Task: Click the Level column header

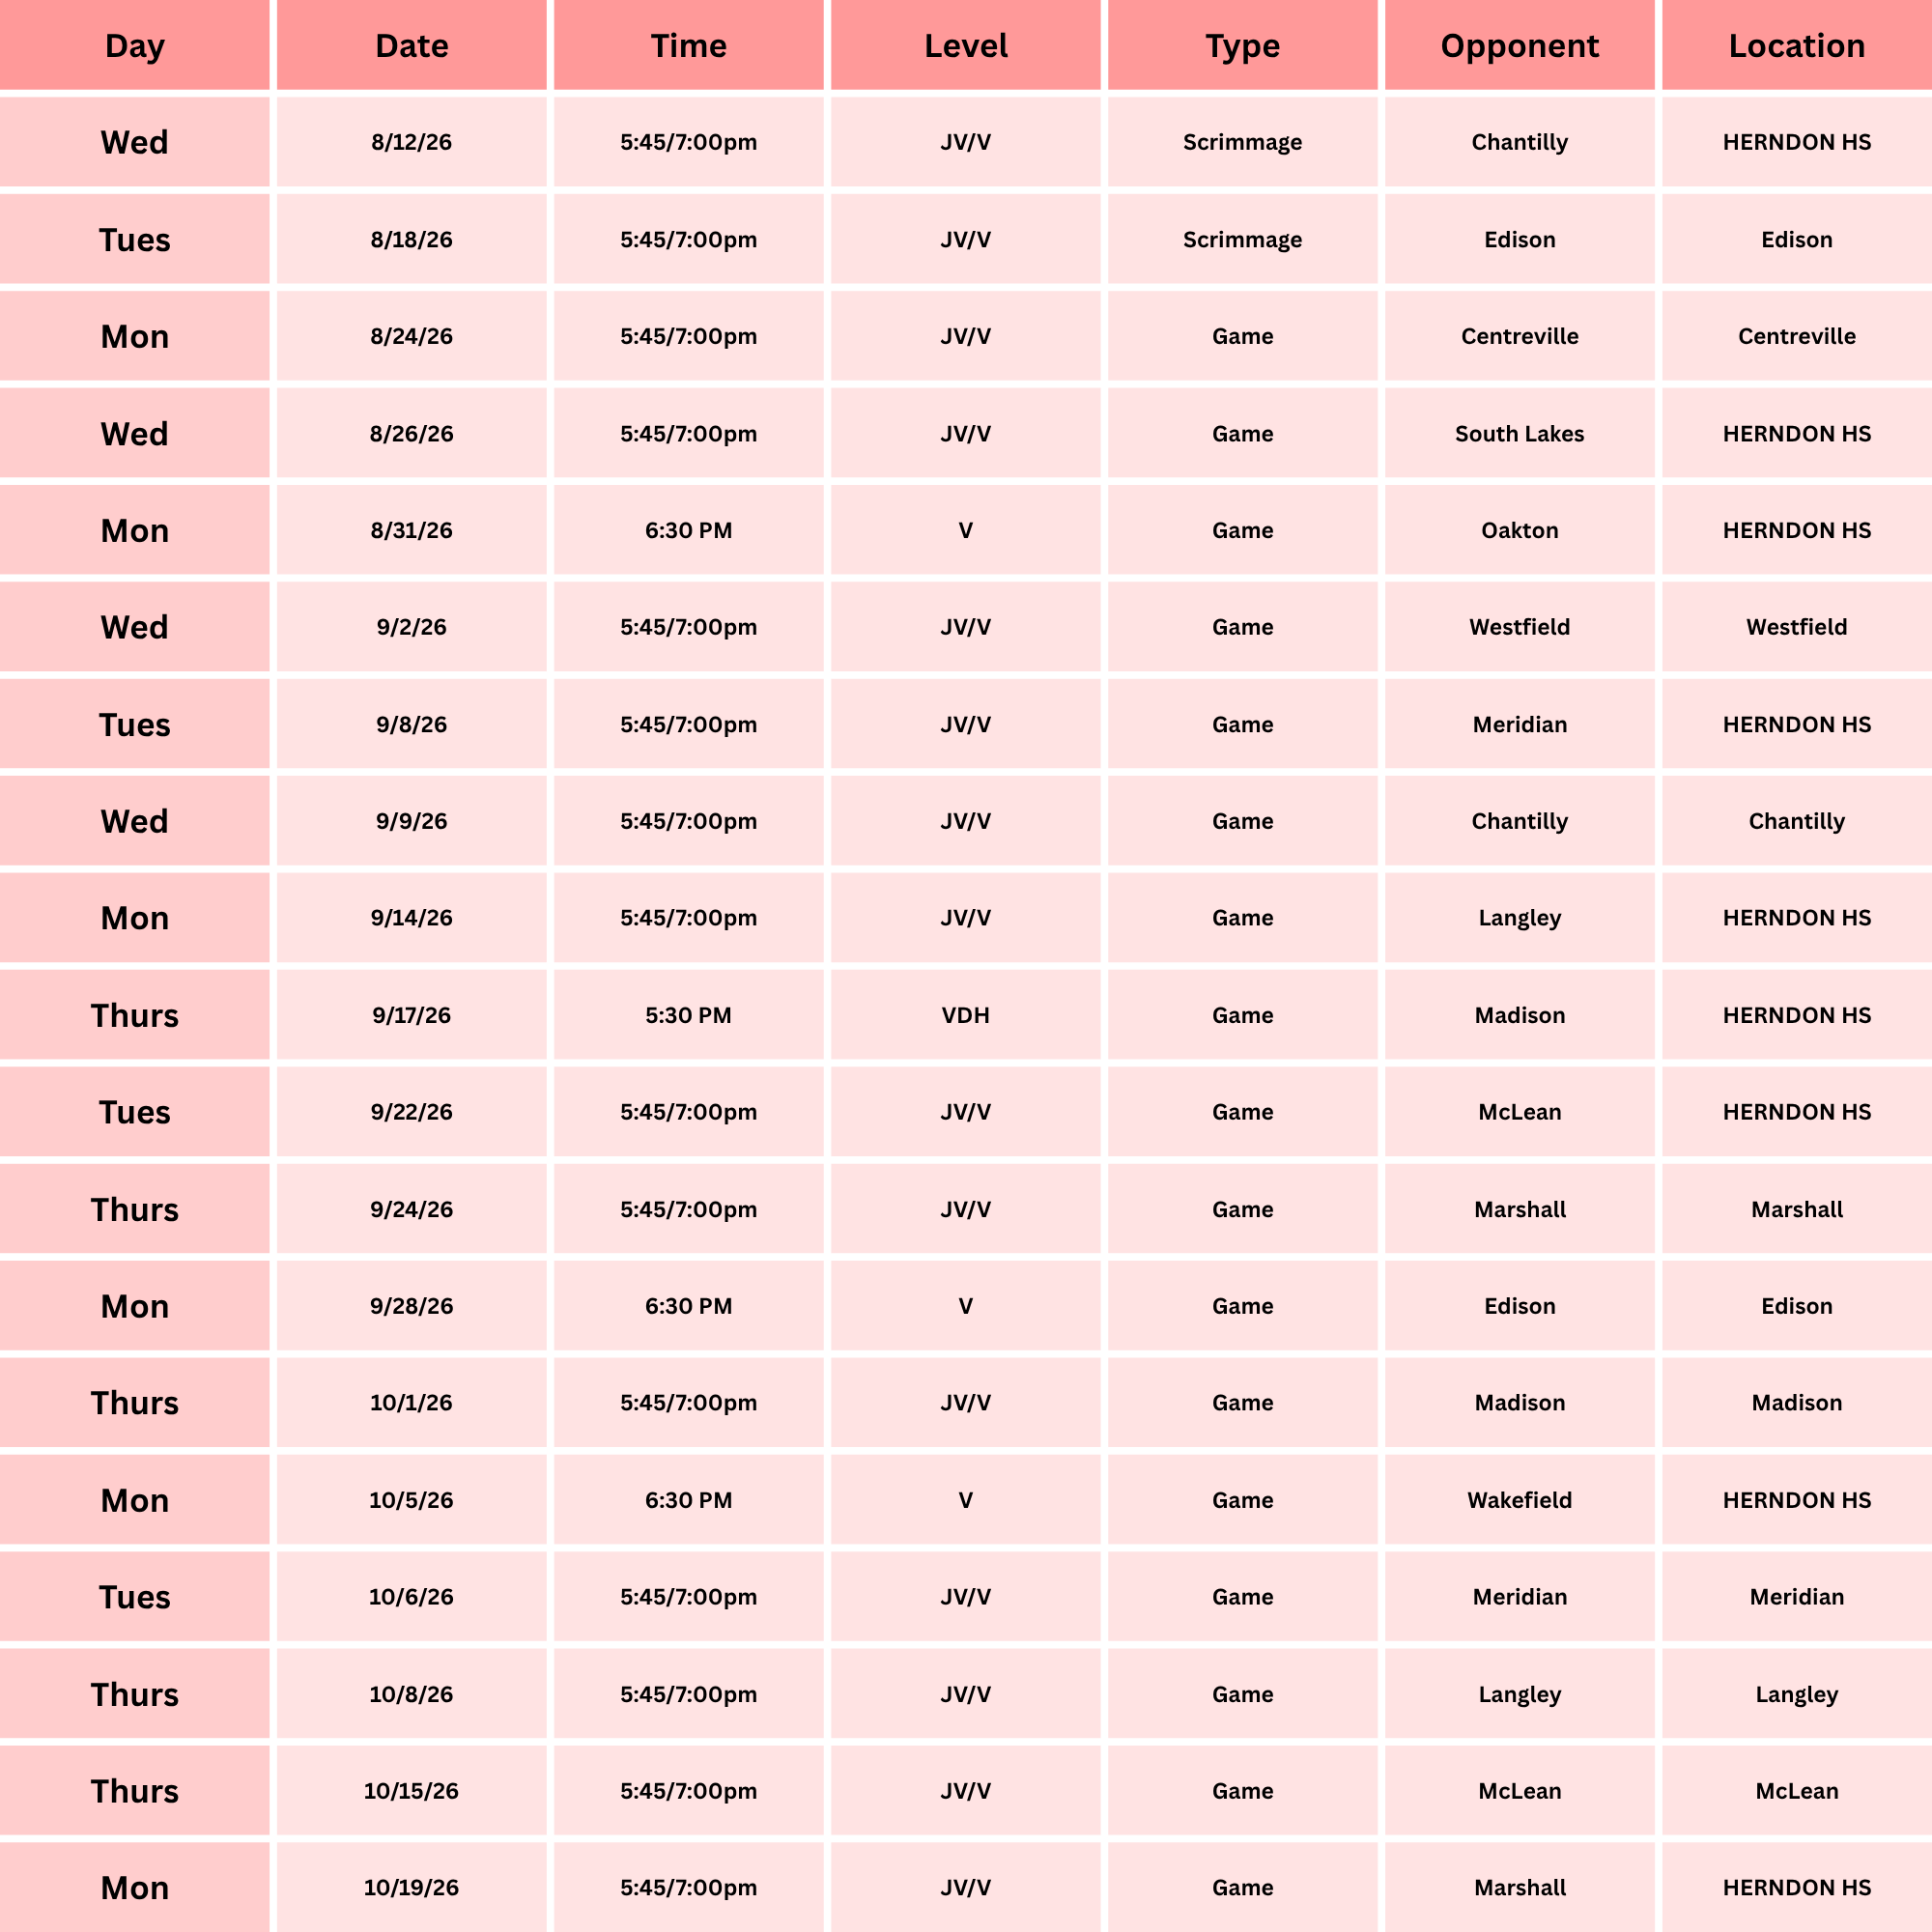Action: 965,45
